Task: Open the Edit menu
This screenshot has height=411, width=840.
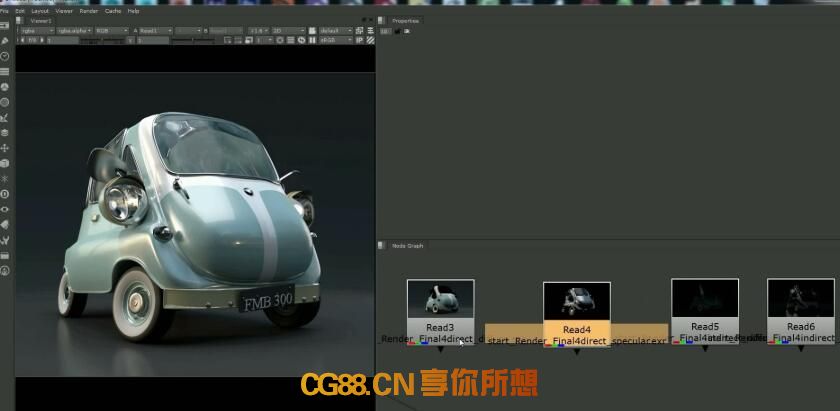Action: pyautogui.click(x=20, y=11)
